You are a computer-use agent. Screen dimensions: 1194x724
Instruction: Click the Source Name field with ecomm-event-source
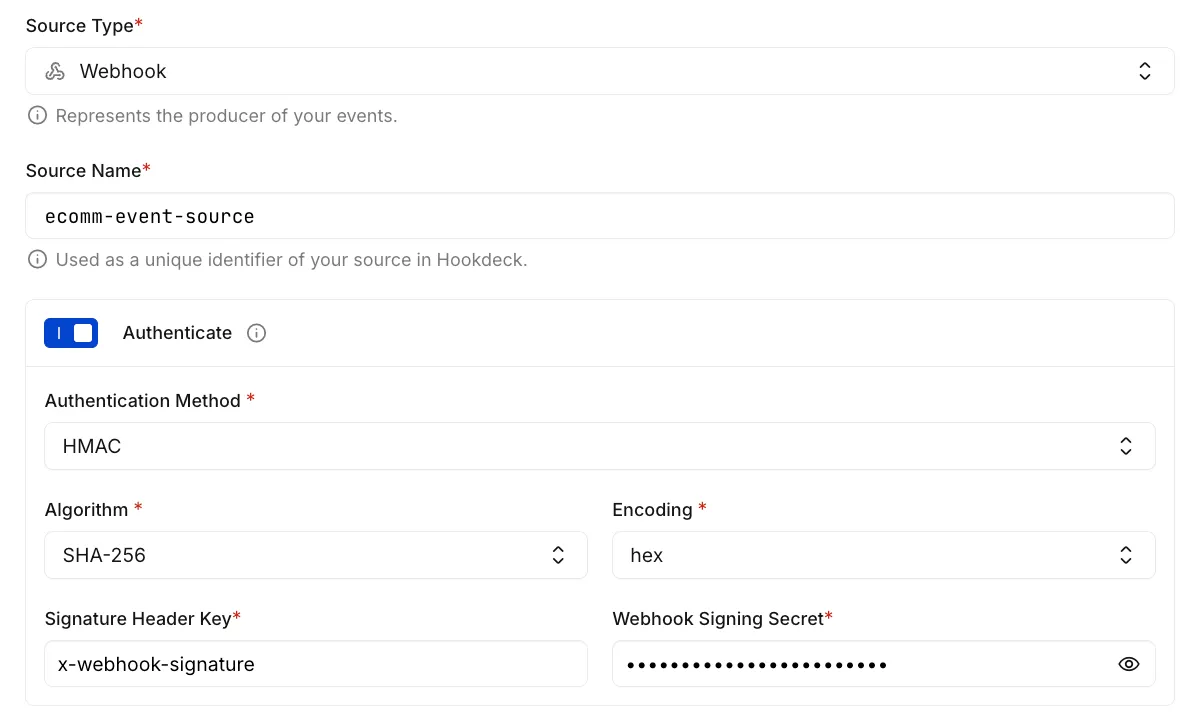pos(600,216)
